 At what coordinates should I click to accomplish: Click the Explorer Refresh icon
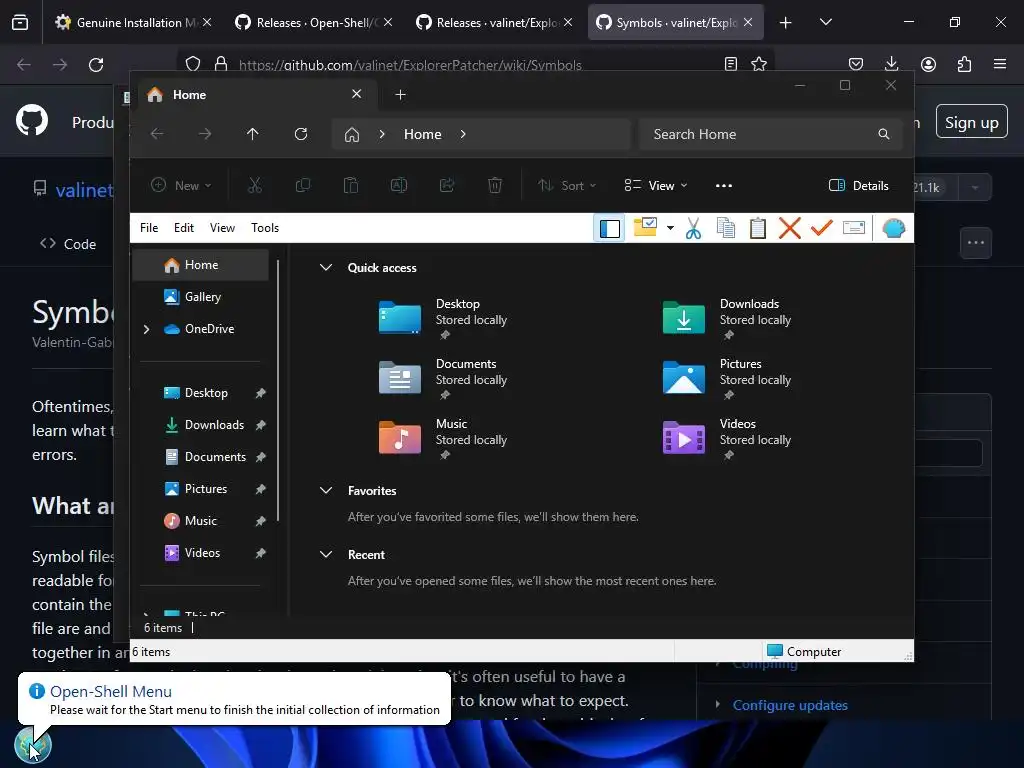[300, 134]
